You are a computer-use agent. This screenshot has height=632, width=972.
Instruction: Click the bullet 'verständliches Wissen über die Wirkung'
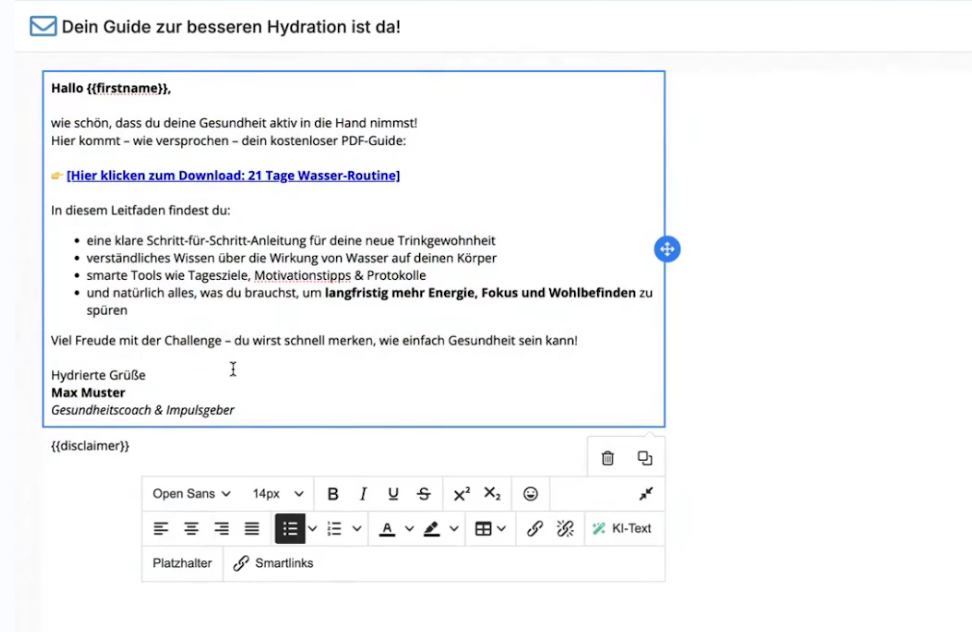tap(291, 258)
